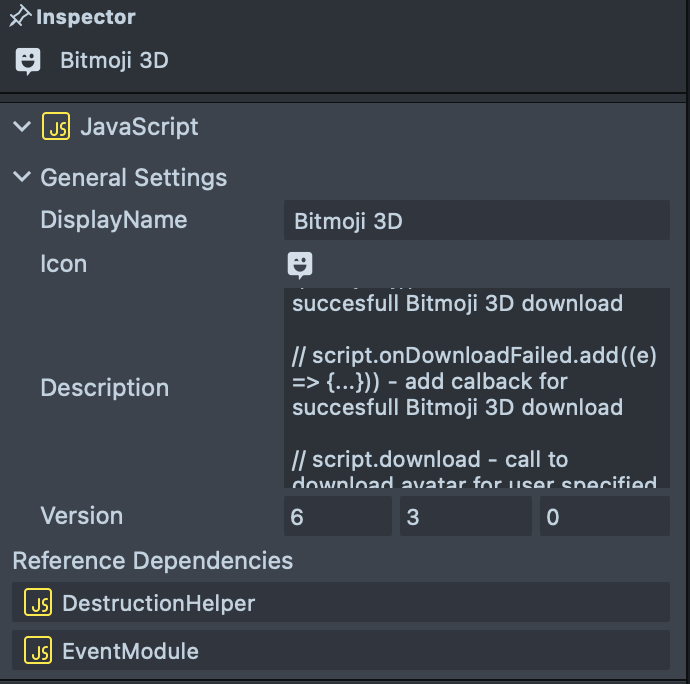The image size is (690, 684).
Task: Click inside the Description text area
Action: point(476,388)
